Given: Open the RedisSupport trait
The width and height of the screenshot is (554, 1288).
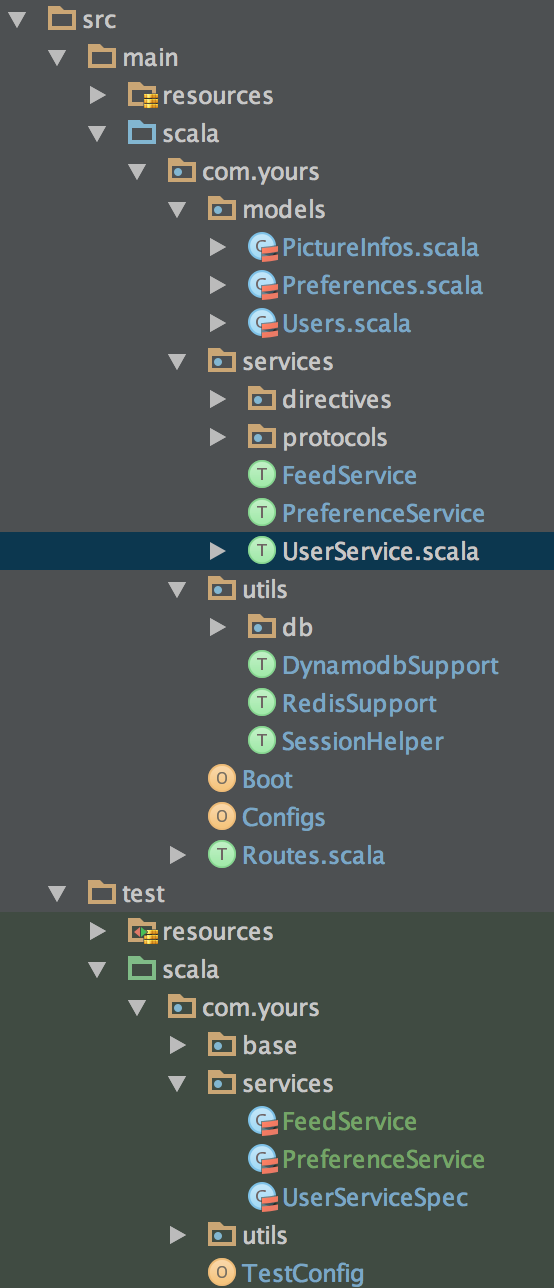Looking at the screenshot, I should point(359,703).
